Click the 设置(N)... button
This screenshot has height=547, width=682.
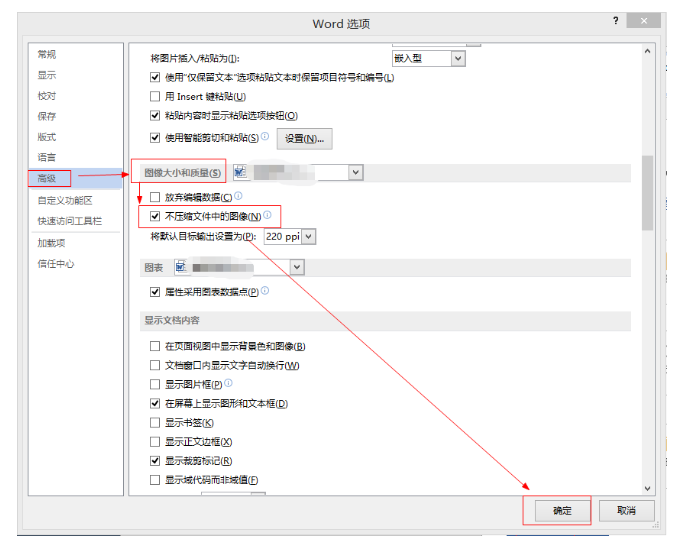point(304,139)
